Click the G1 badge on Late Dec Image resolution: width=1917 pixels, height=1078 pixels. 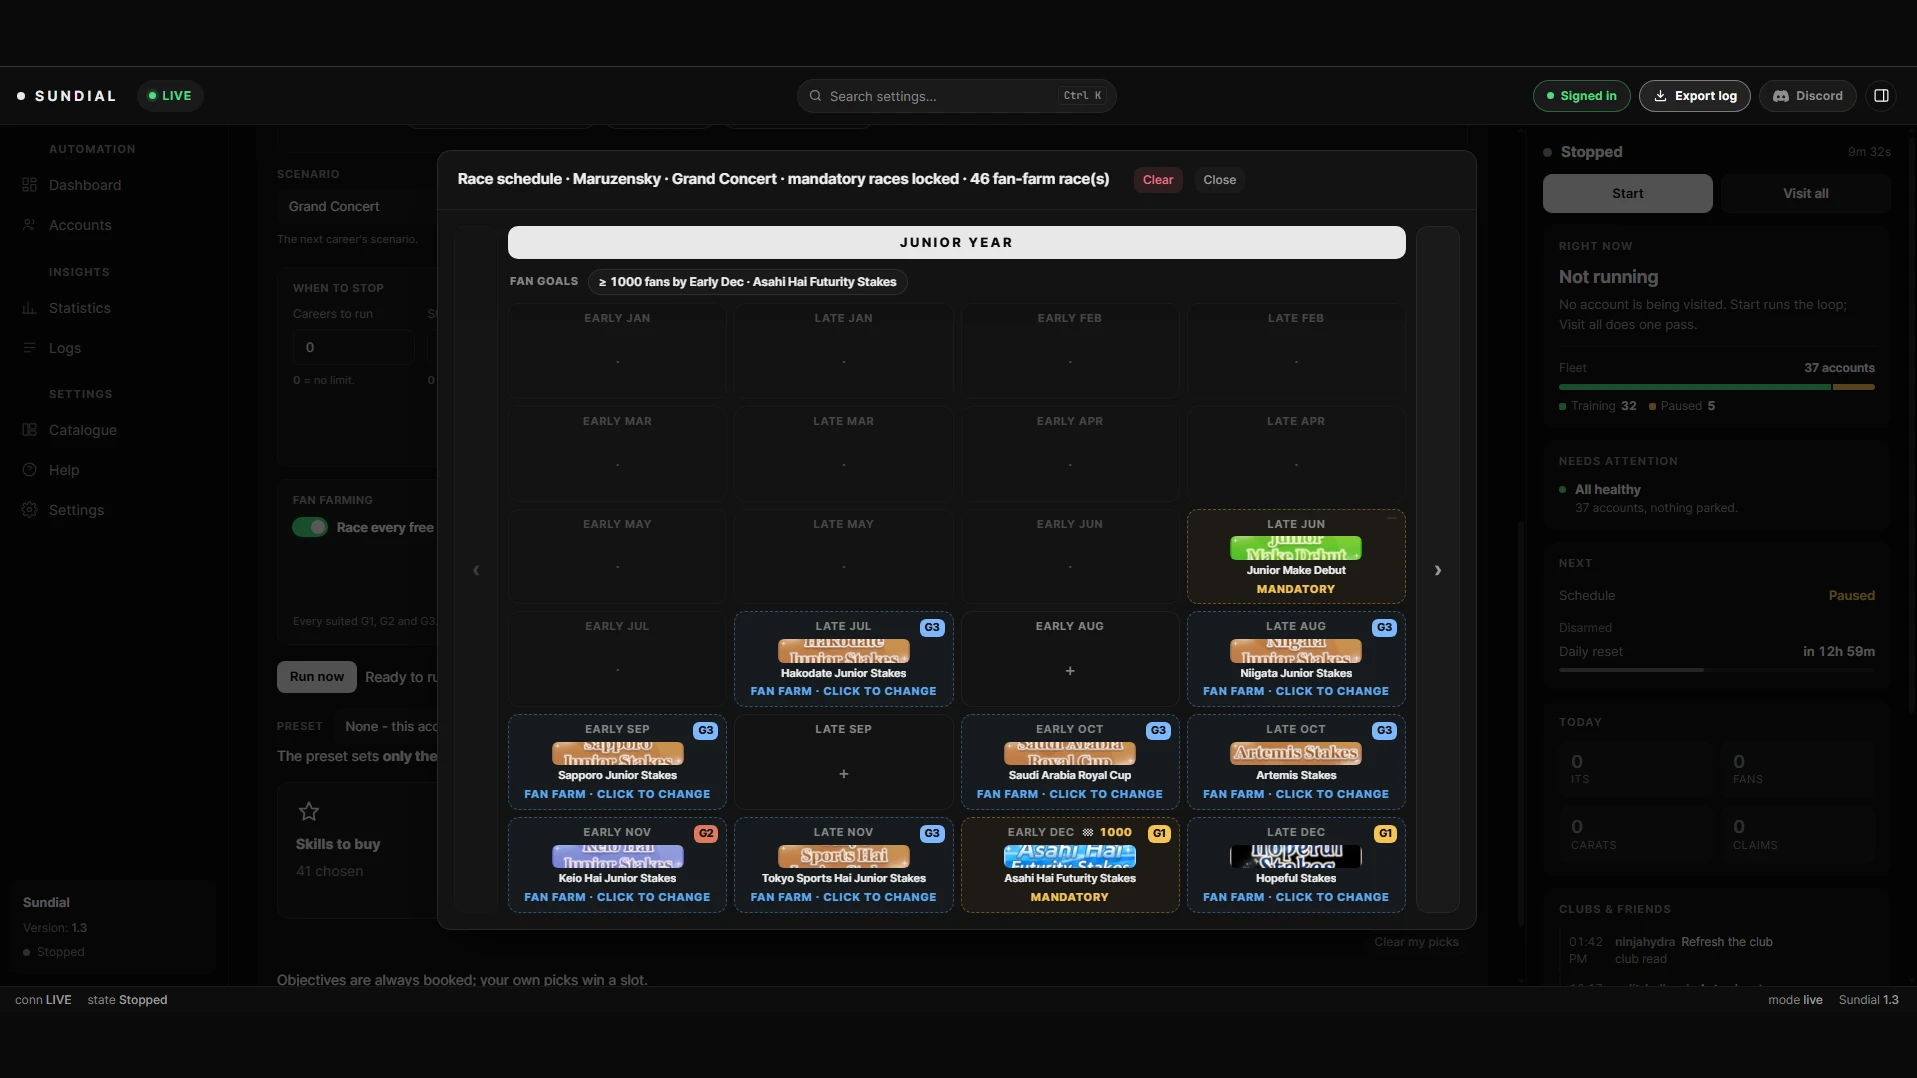pyautogui.click(x=1385, y=833)
